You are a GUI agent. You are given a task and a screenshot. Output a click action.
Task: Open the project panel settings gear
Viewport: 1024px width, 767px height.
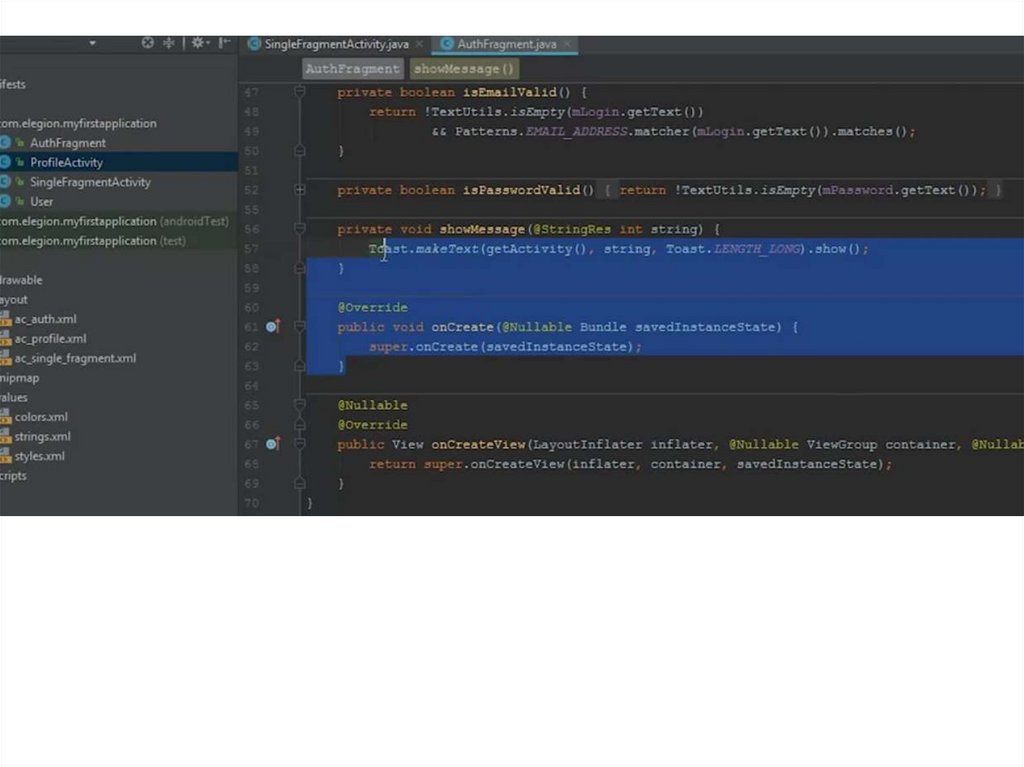[x=198, y=43]
